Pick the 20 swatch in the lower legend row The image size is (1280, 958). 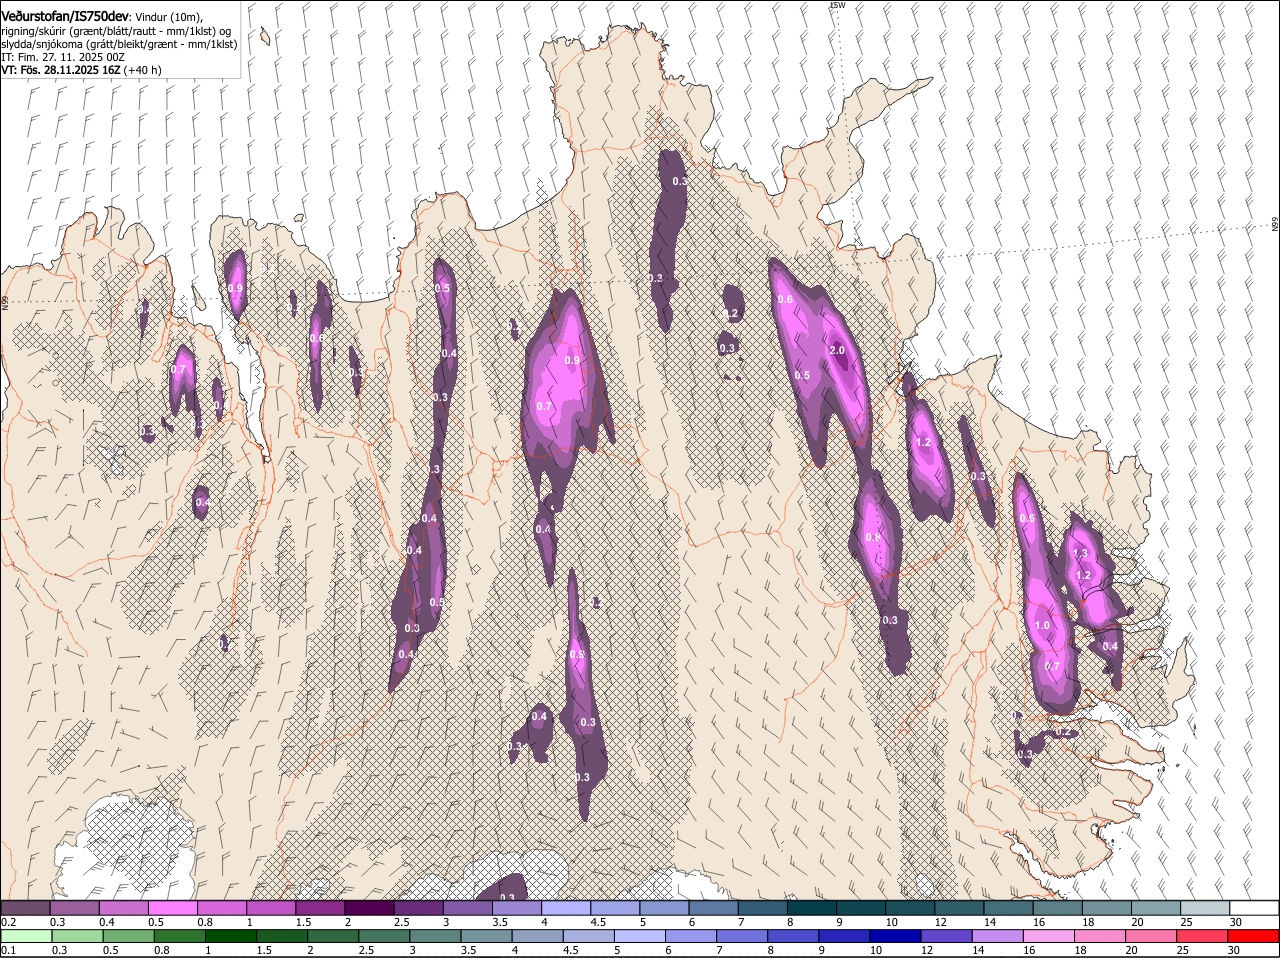click(x=1149, y=937)
